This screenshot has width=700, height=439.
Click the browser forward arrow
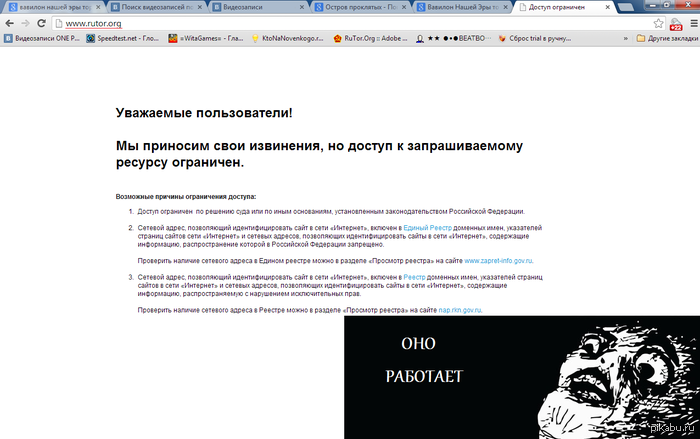(x=25, y=23)
